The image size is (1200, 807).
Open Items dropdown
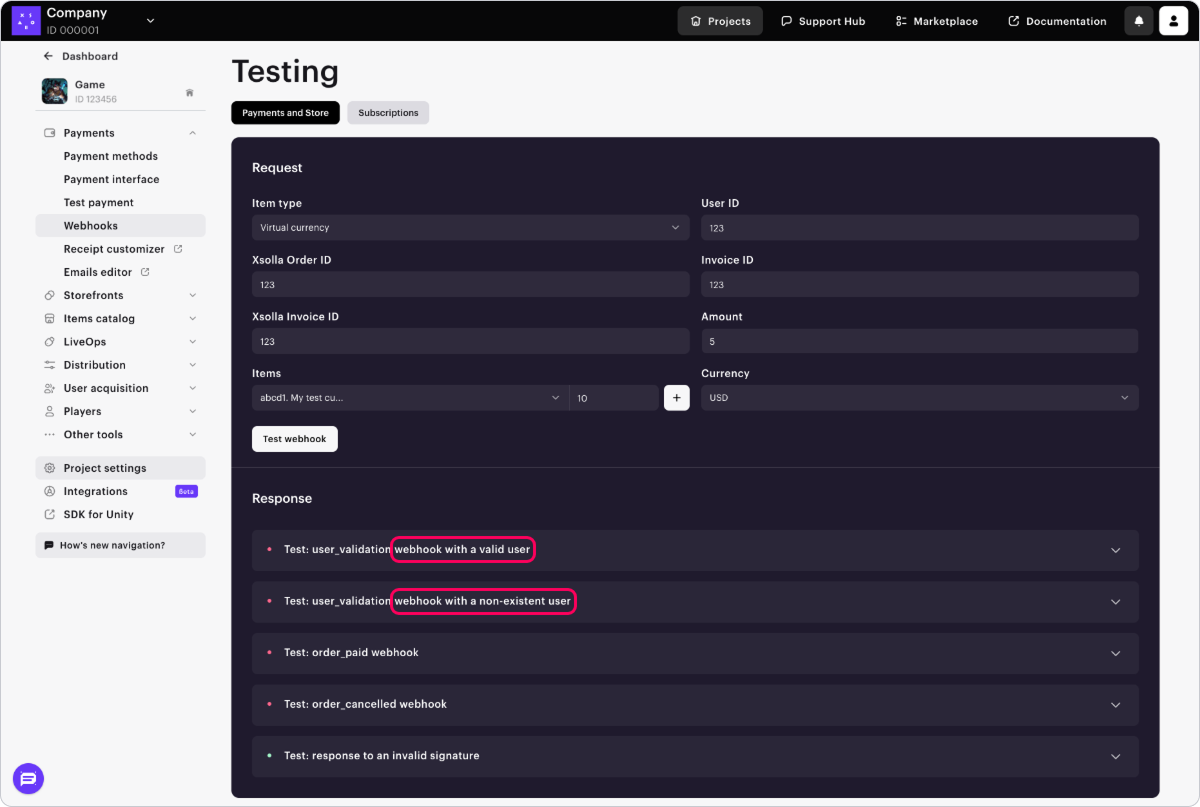pyautogui.click(x=410, y=398)
